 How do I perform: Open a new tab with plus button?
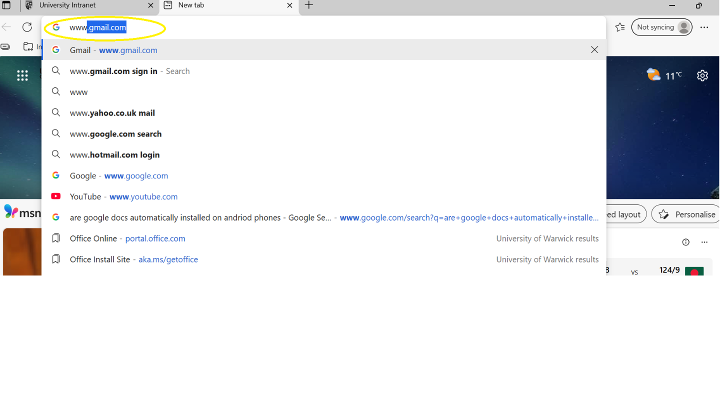(x=309, y=5)
